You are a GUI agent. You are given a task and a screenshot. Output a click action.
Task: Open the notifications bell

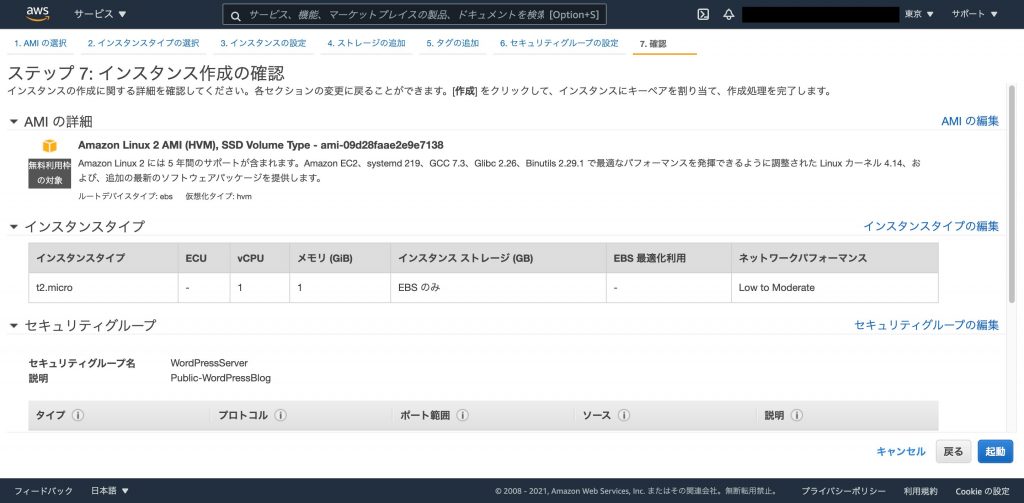click(x=729, y=14)
